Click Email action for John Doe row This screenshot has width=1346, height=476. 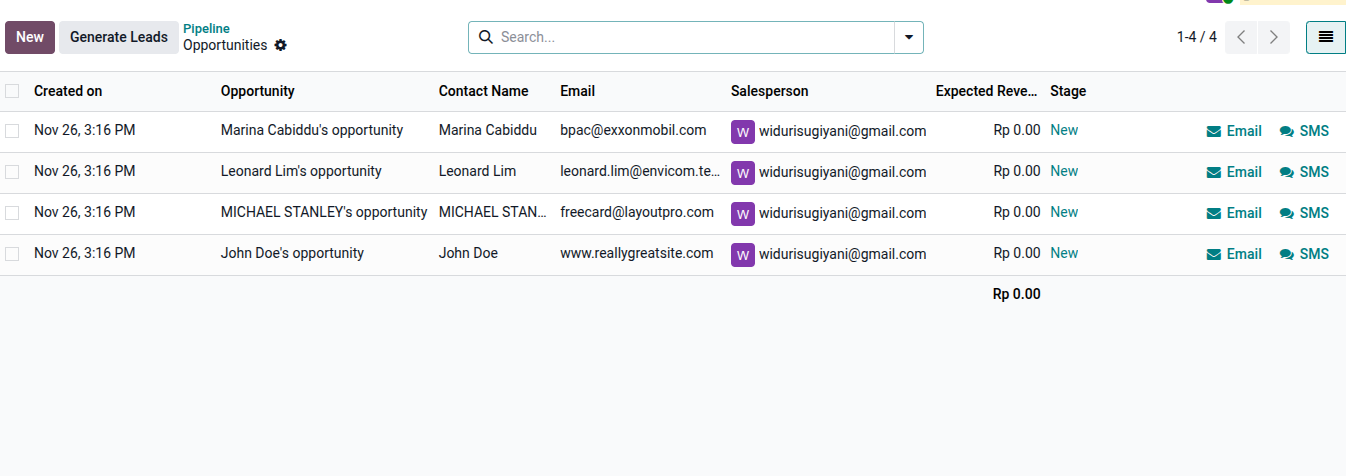(x=1234, y=254)
